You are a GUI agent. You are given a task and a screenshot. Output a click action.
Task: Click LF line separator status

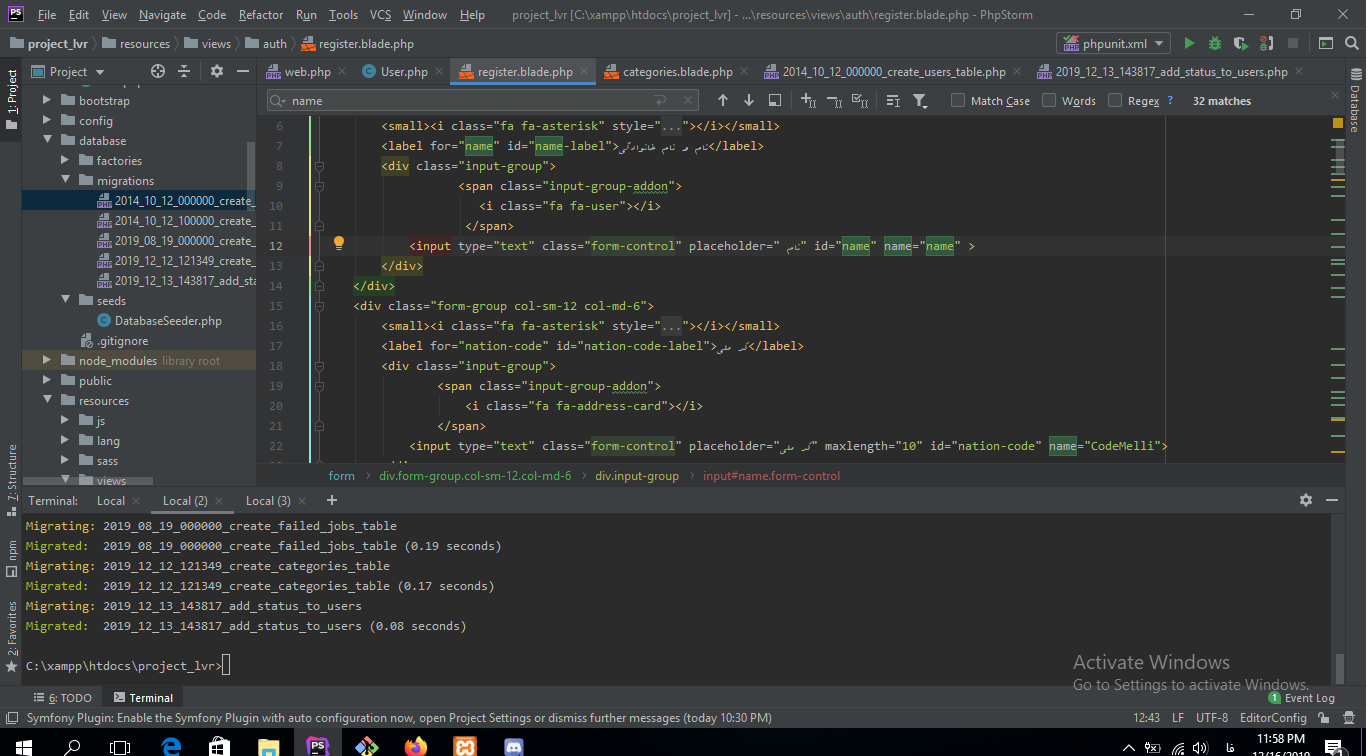coord(1178,718)
